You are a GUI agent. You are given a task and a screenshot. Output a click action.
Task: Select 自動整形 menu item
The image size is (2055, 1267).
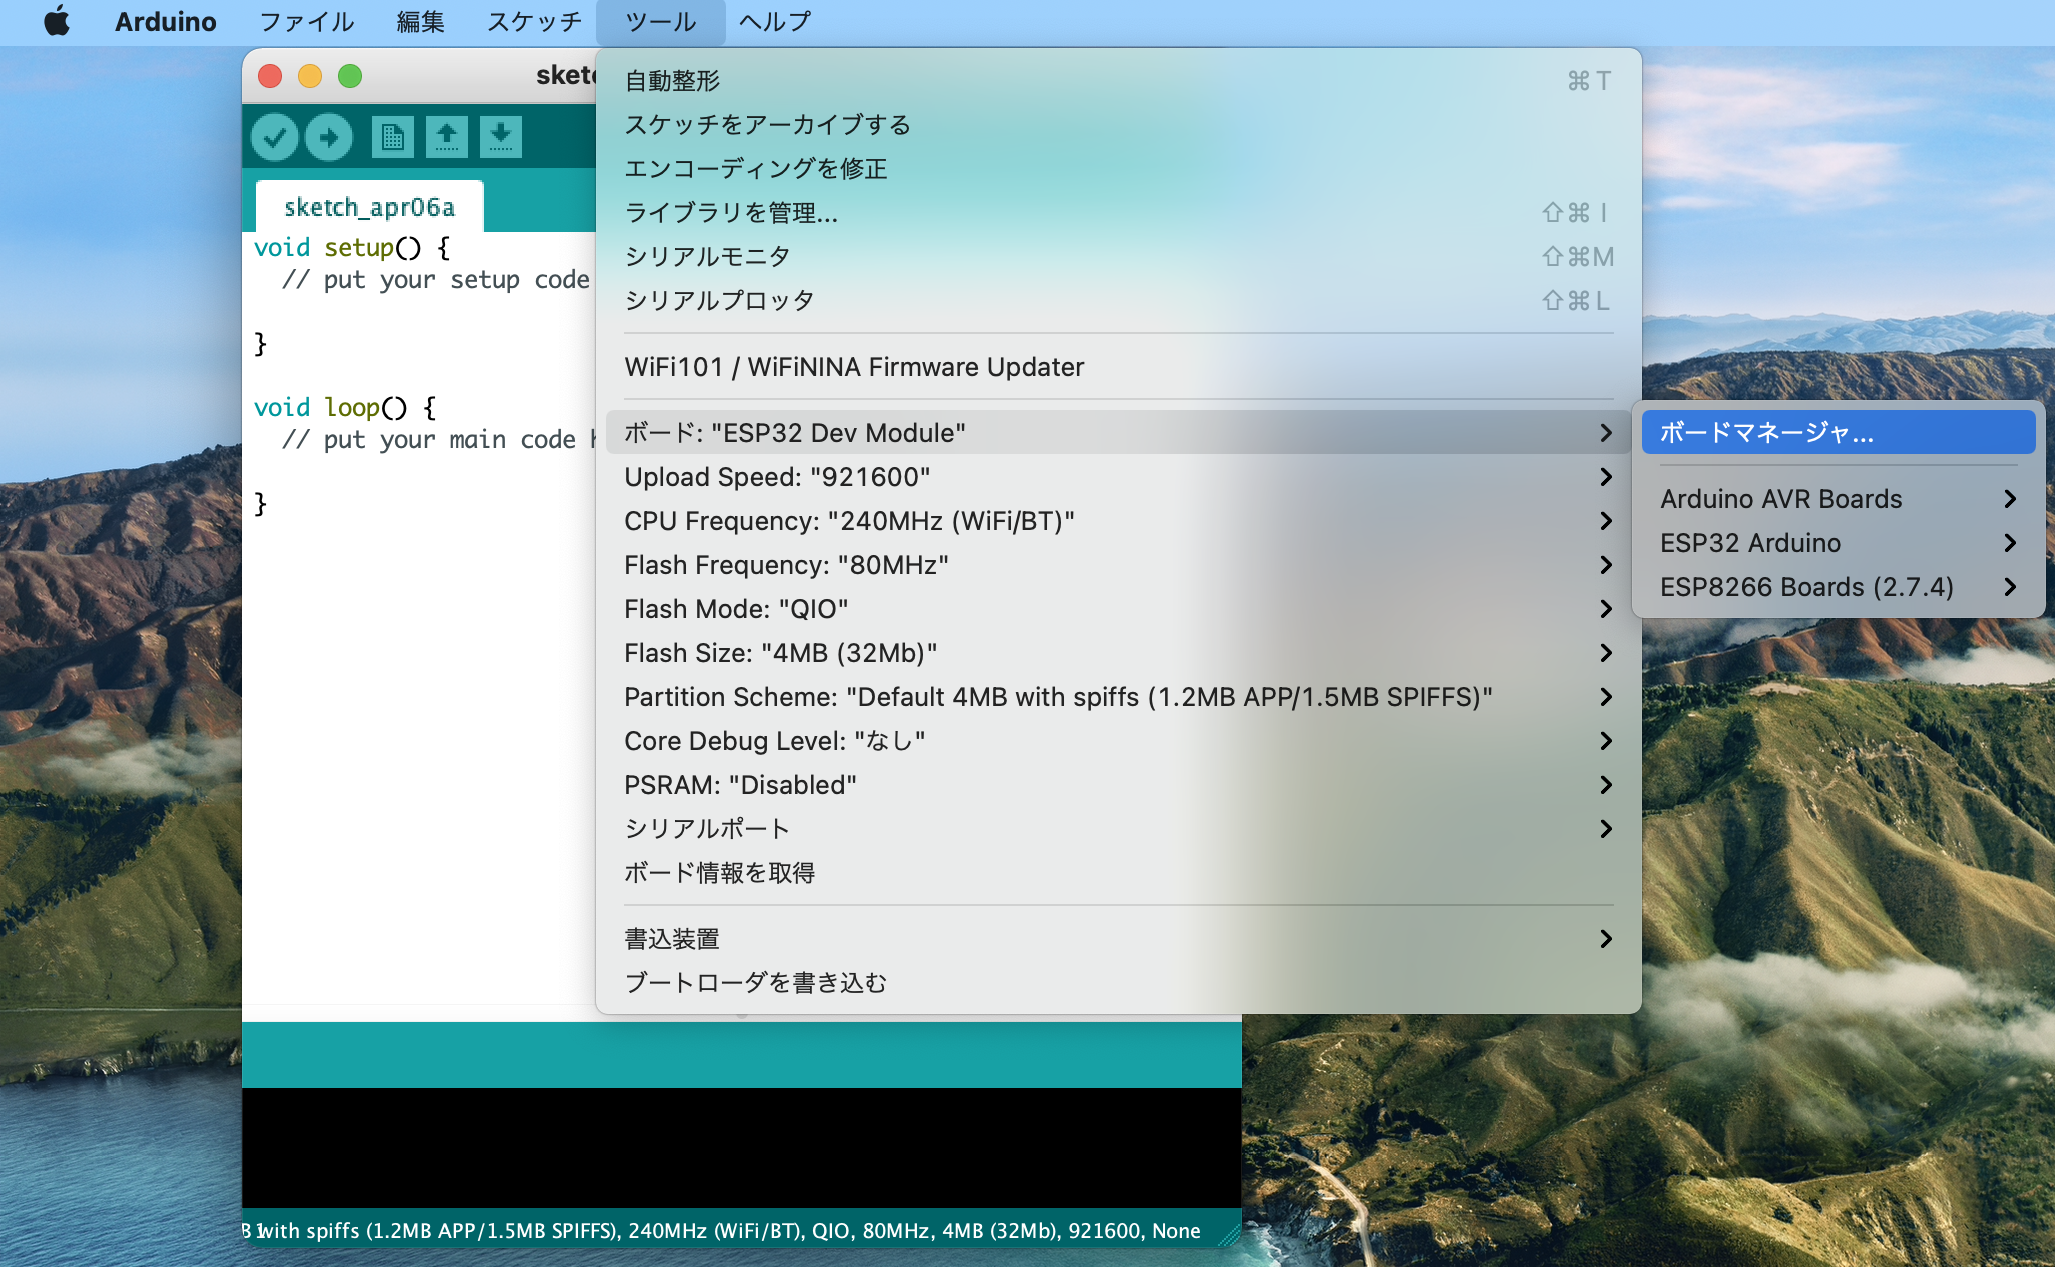[1118, 80]
